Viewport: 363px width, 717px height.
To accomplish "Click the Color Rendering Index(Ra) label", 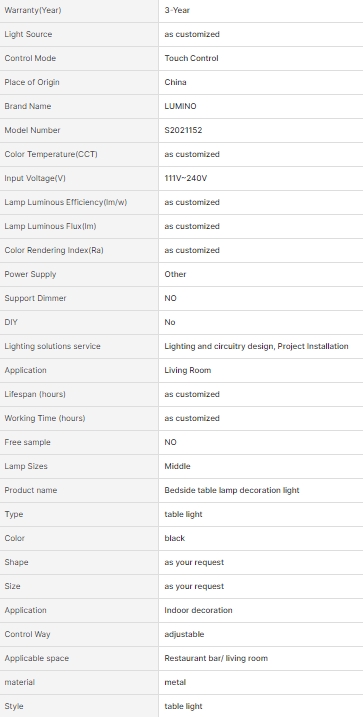I will pos(54,250).
